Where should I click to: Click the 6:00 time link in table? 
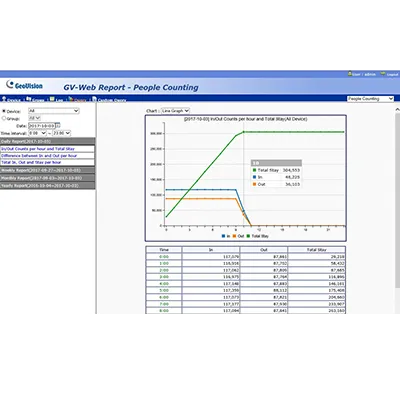(x=164, y=297)
